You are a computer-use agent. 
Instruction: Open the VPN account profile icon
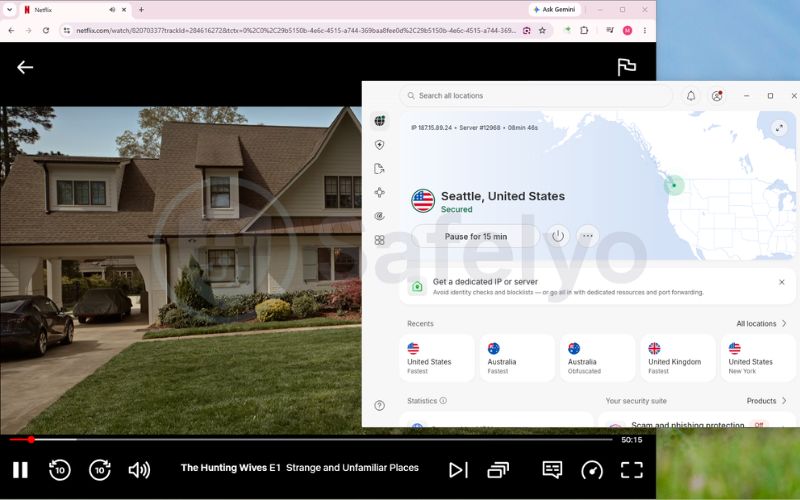[x=717, y=95]
